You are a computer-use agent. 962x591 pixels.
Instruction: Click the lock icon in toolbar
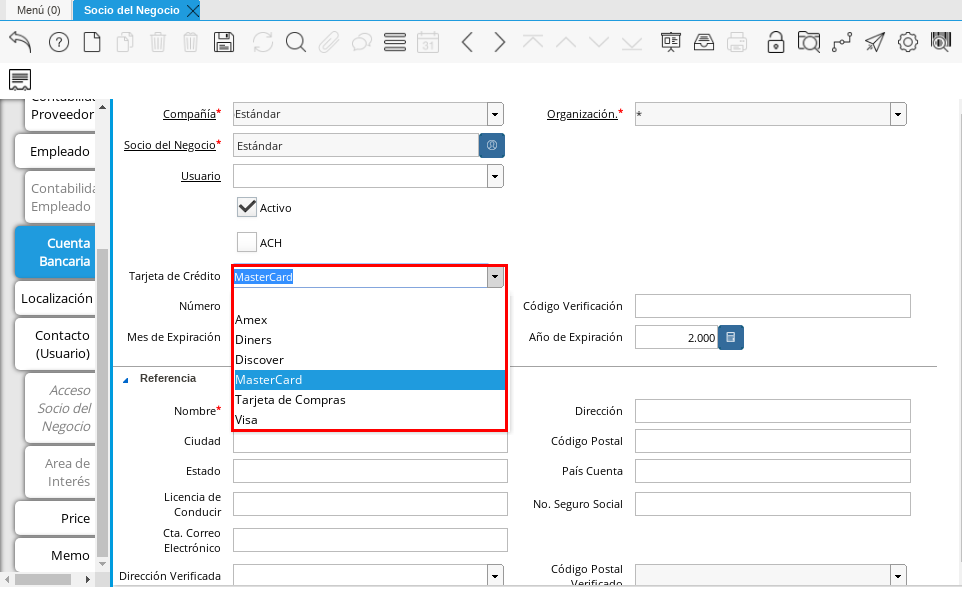(x=775, y=42)
